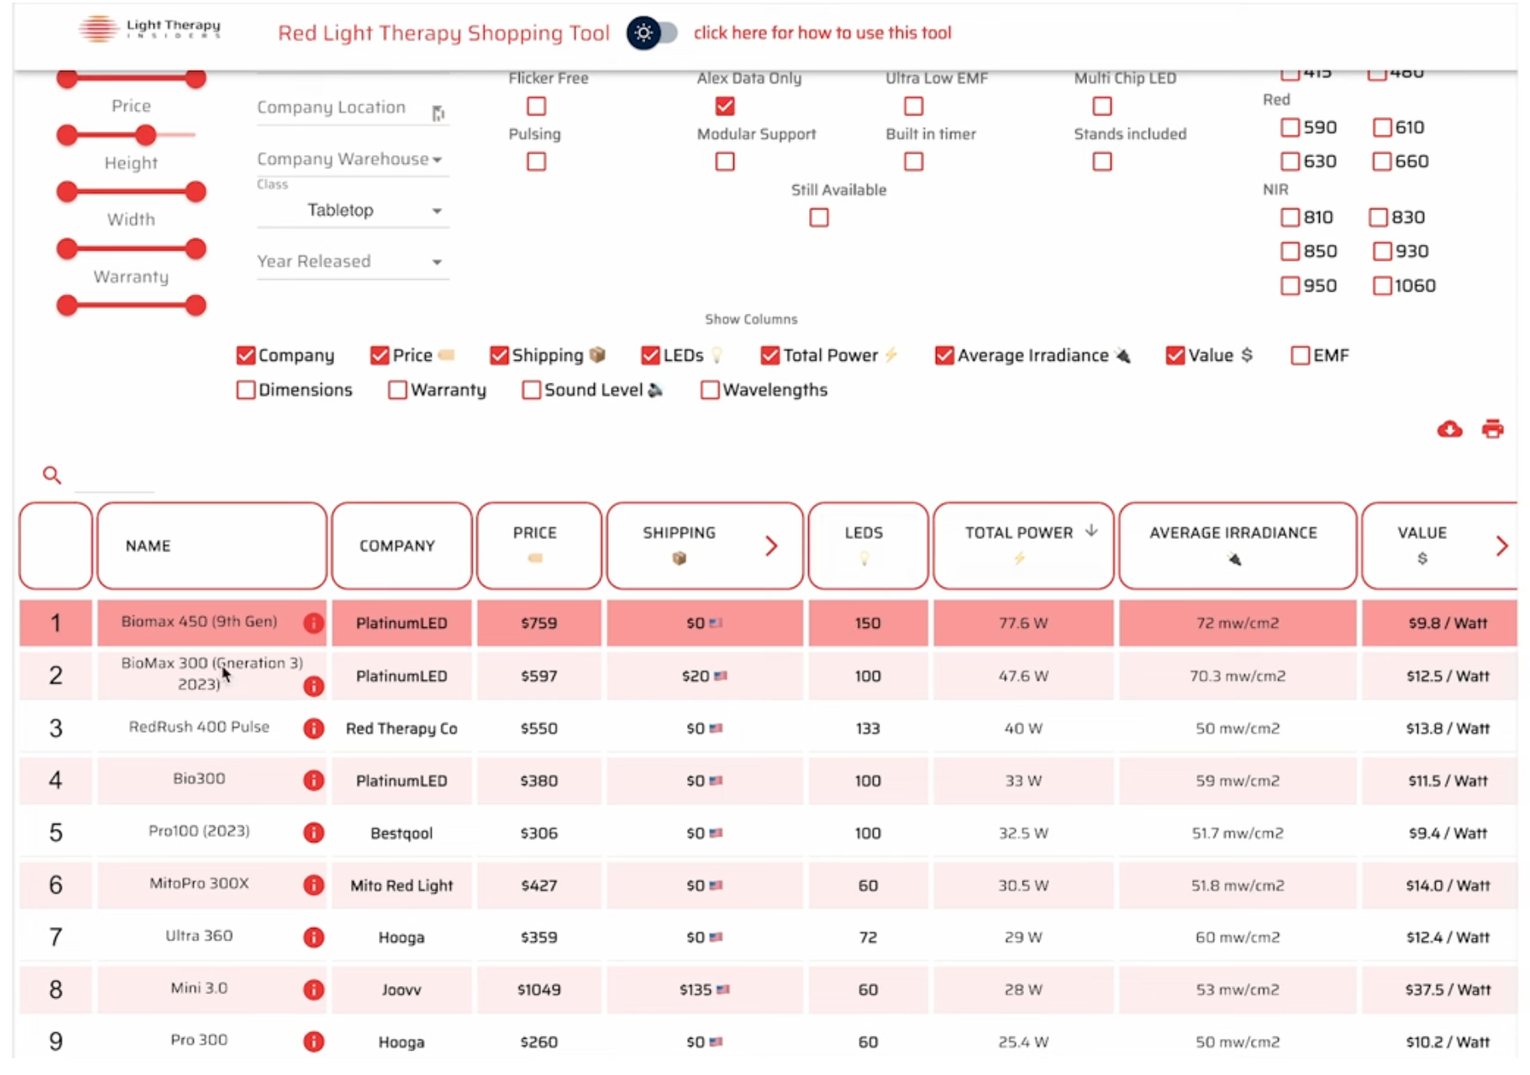This screenshot has height=1075, width=1530.
Task: Click the Company Location filter icon
Action: click(438, 113)
